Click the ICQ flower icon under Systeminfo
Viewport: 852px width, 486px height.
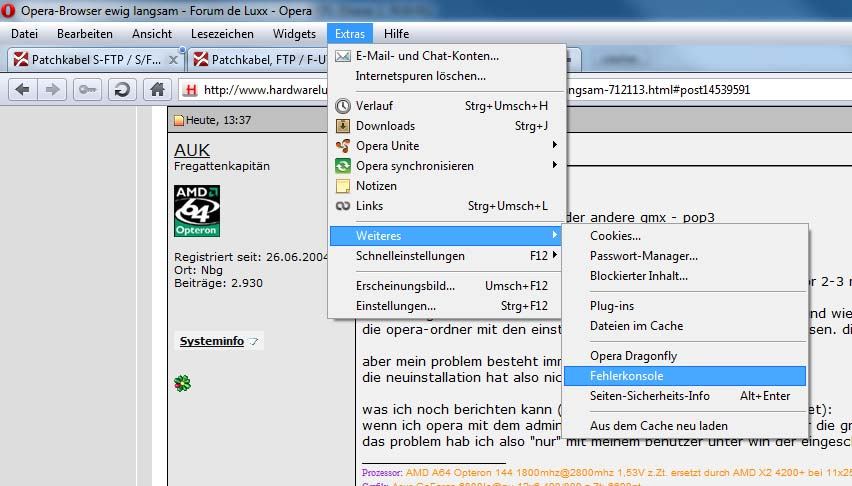click(183, 383)
